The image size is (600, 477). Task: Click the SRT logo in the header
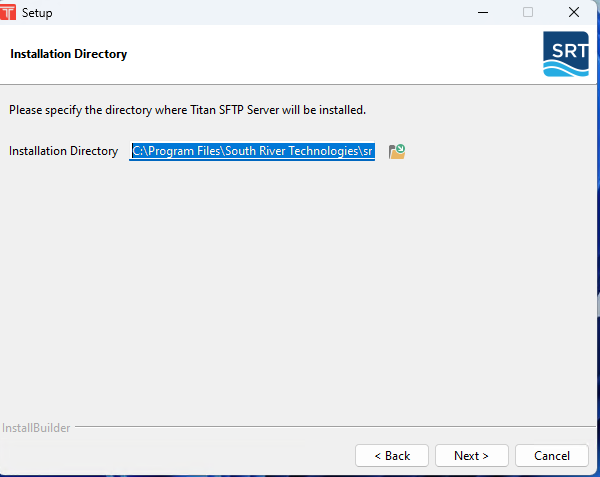[565, 54]
